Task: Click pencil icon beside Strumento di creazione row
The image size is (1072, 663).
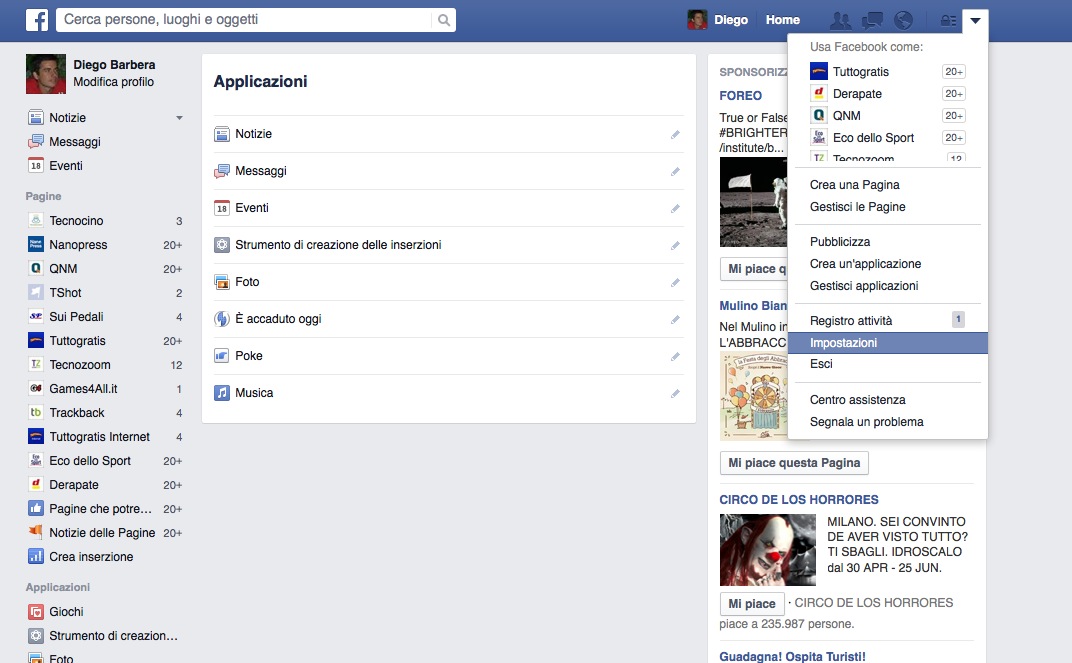Action: pyautogui.click(x=675, y=245)
